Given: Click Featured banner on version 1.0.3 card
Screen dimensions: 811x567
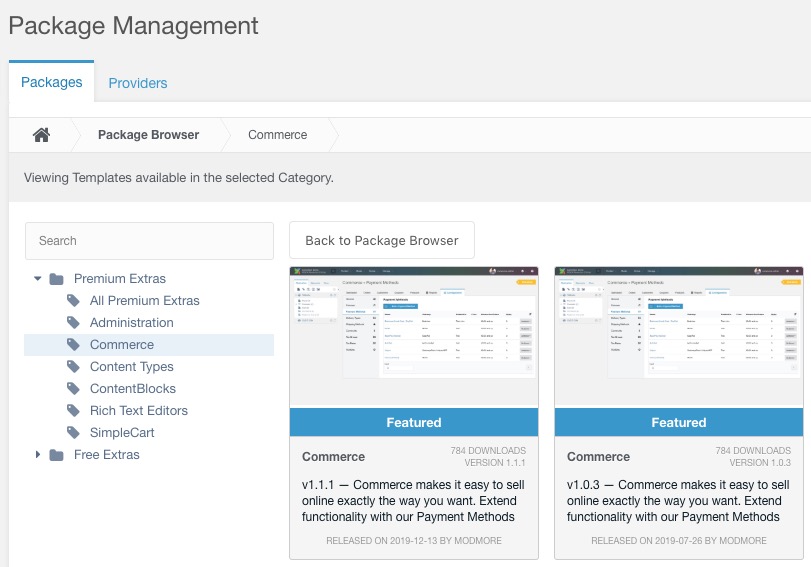Looking at the screenshot, I should pos(679,422).
